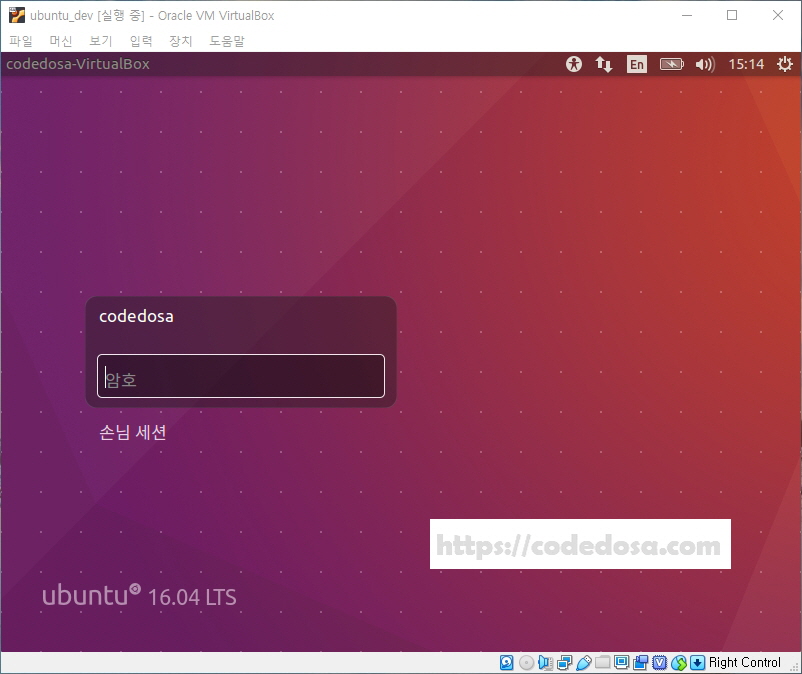
Task: Close the VirtualBox window
Action: (778, 15)
